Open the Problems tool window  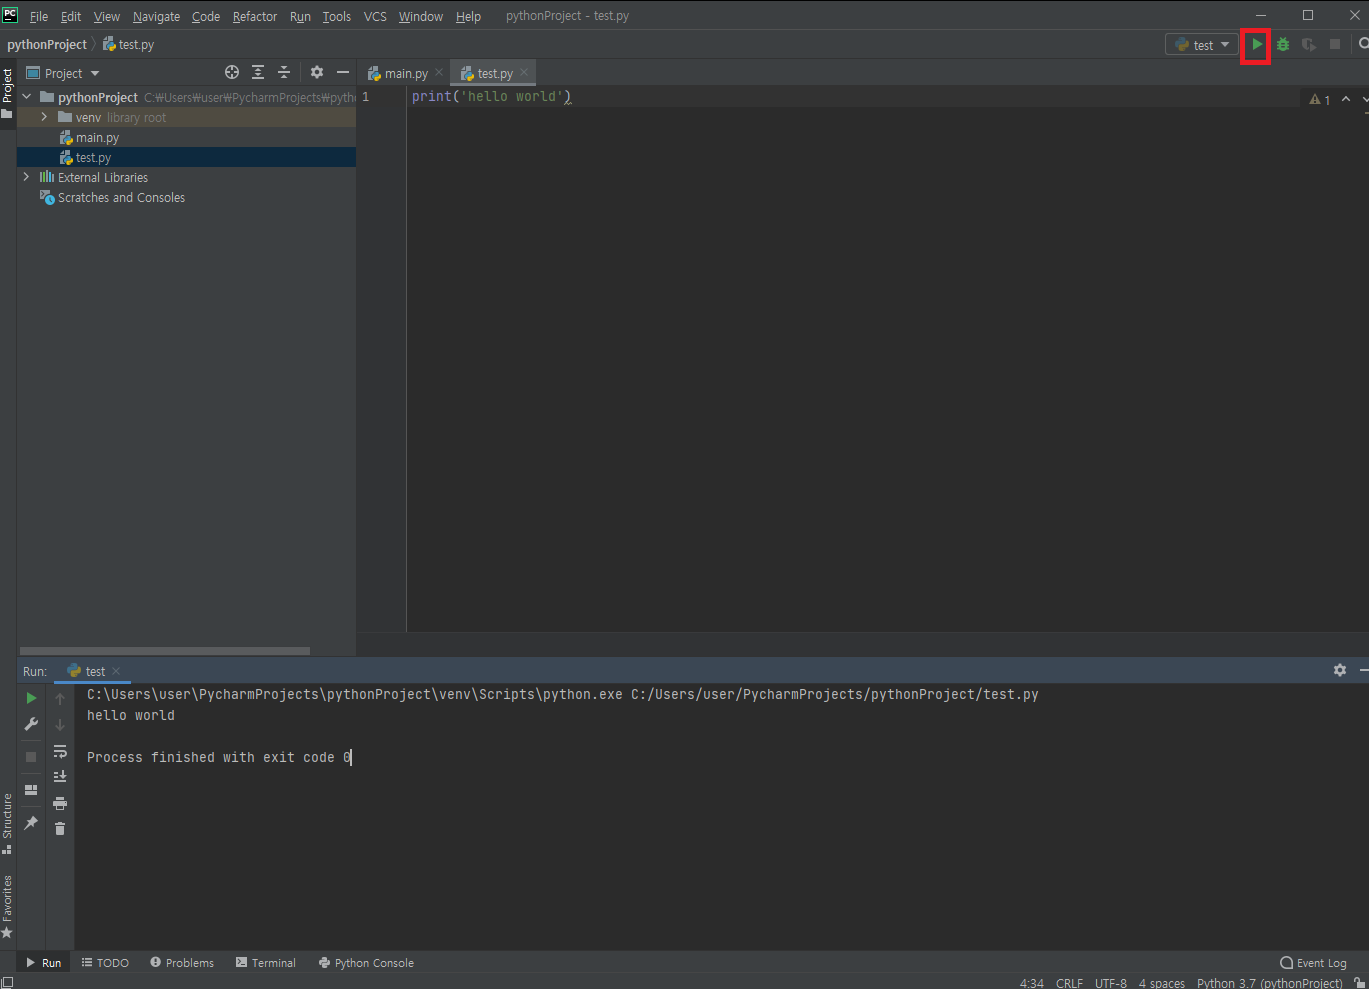coord(182,963)
